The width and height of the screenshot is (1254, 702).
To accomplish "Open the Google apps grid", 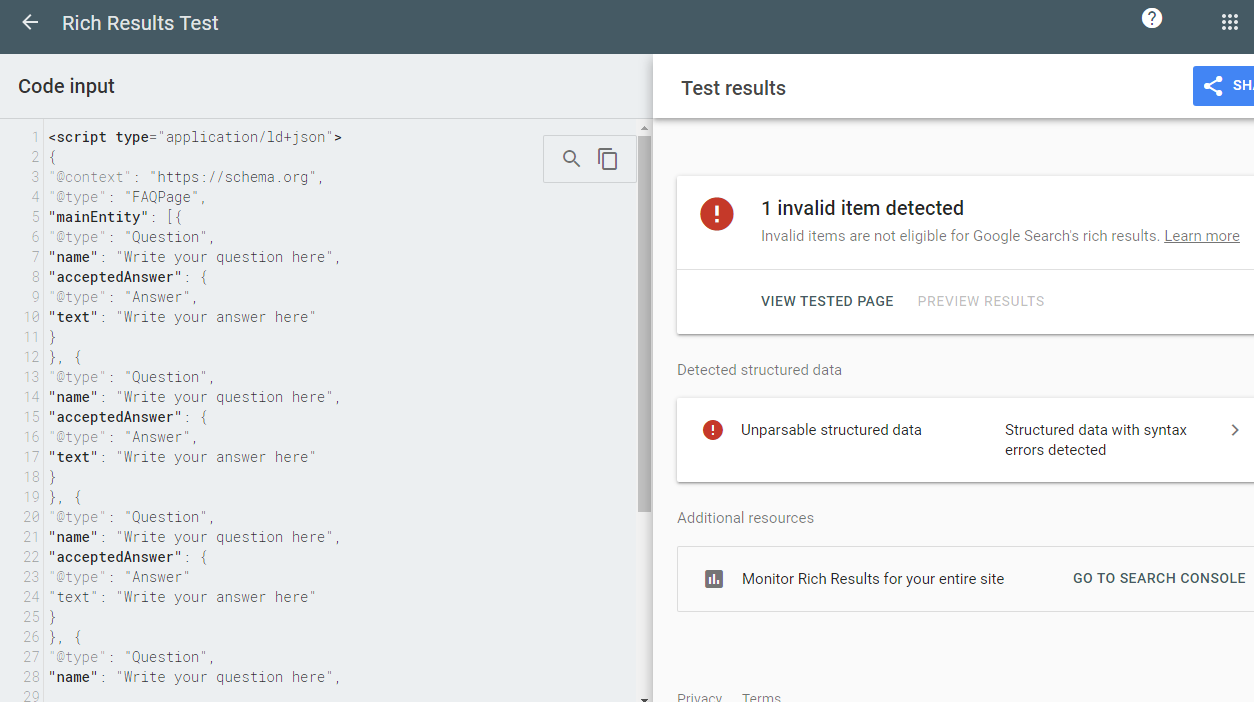I will click(x=1230, y=23).
